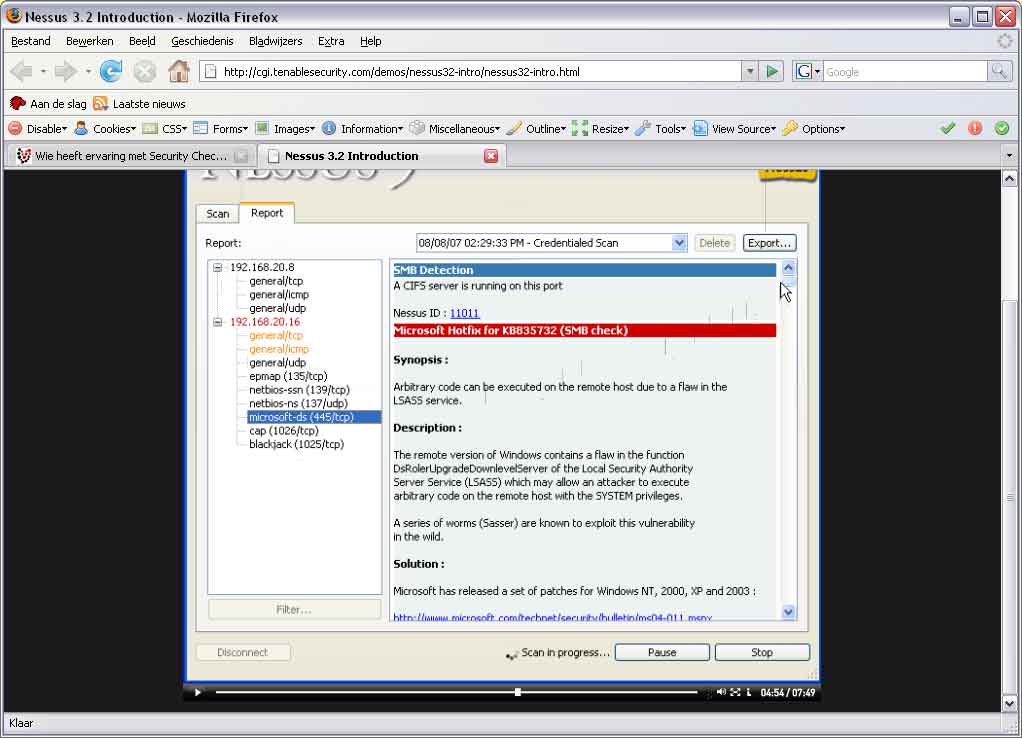Click the green circular check icon
Screen dimensions: 1022x738
[1002, 128]
